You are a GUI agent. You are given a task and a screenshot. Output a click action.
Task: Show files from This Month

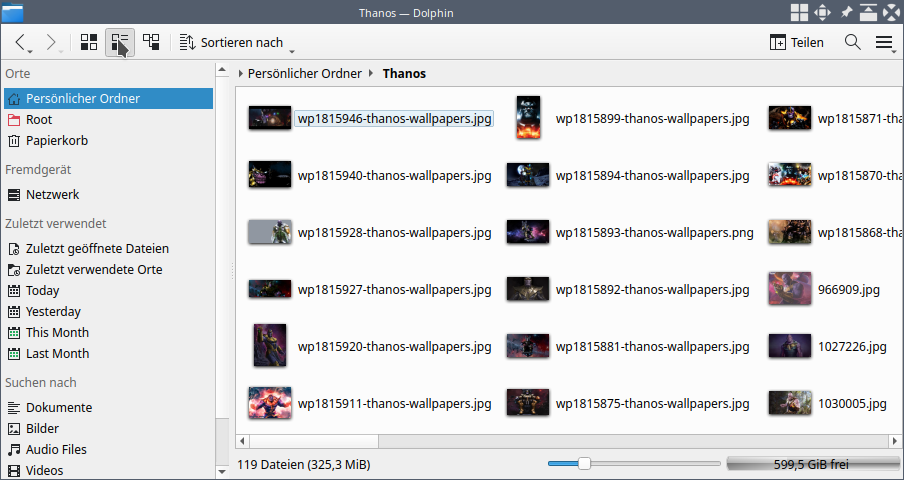[x=108, y=332]
